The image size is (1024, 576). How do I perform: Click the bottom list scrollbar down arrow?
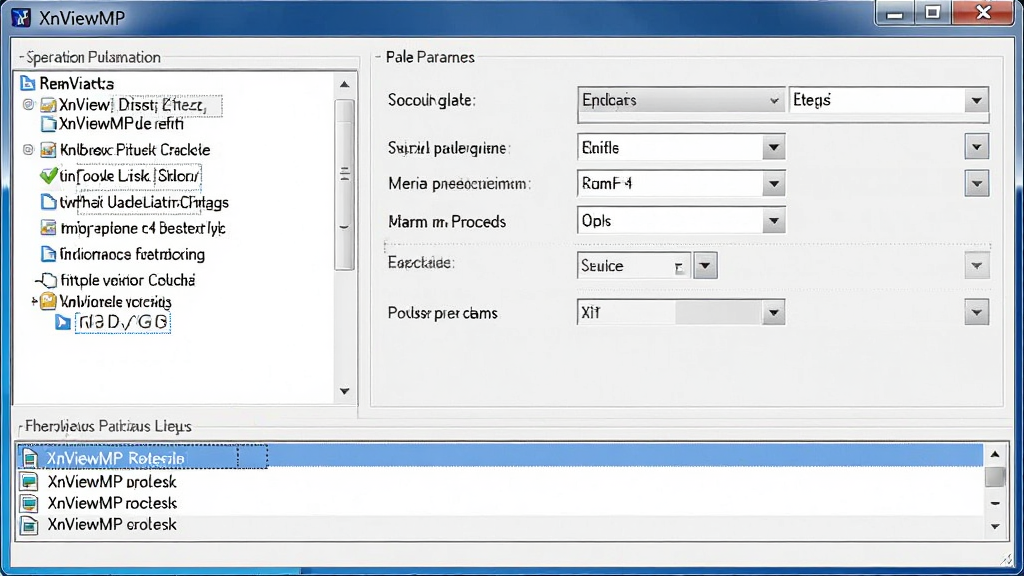click(x=995, y=526)
